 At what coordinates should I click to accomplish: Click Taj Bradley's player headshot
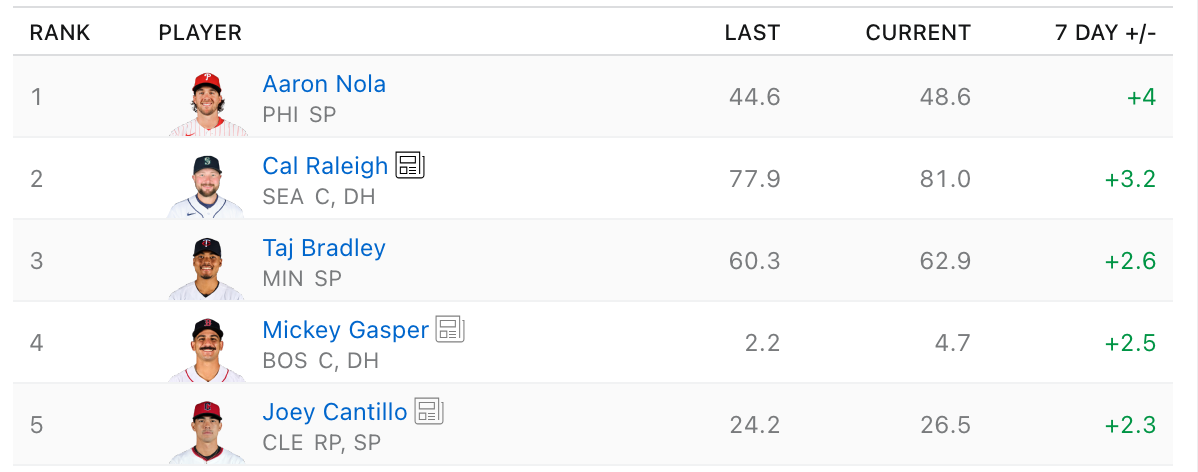[x=206, y=267]
